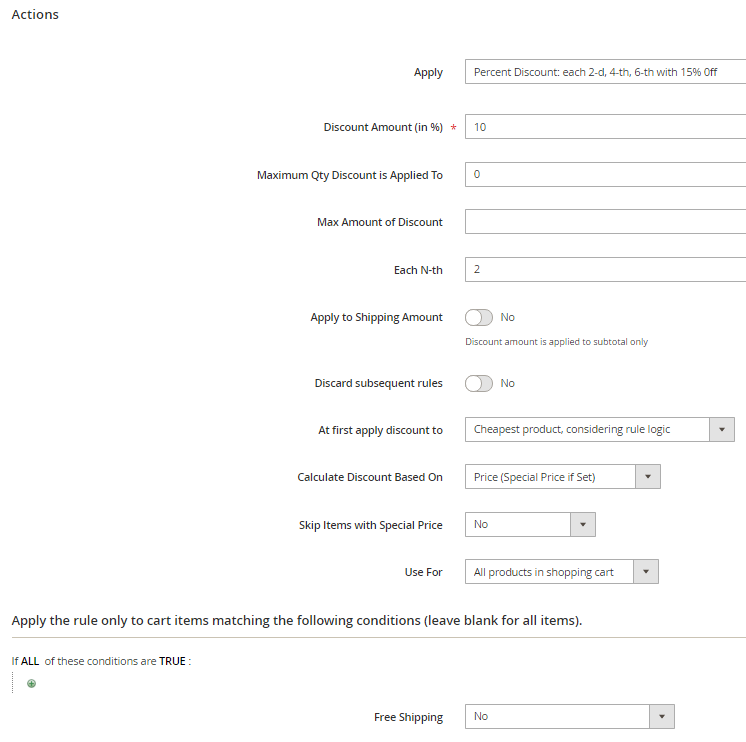
Task: Collapse the Actions section heading
Action: pos(35,14)
